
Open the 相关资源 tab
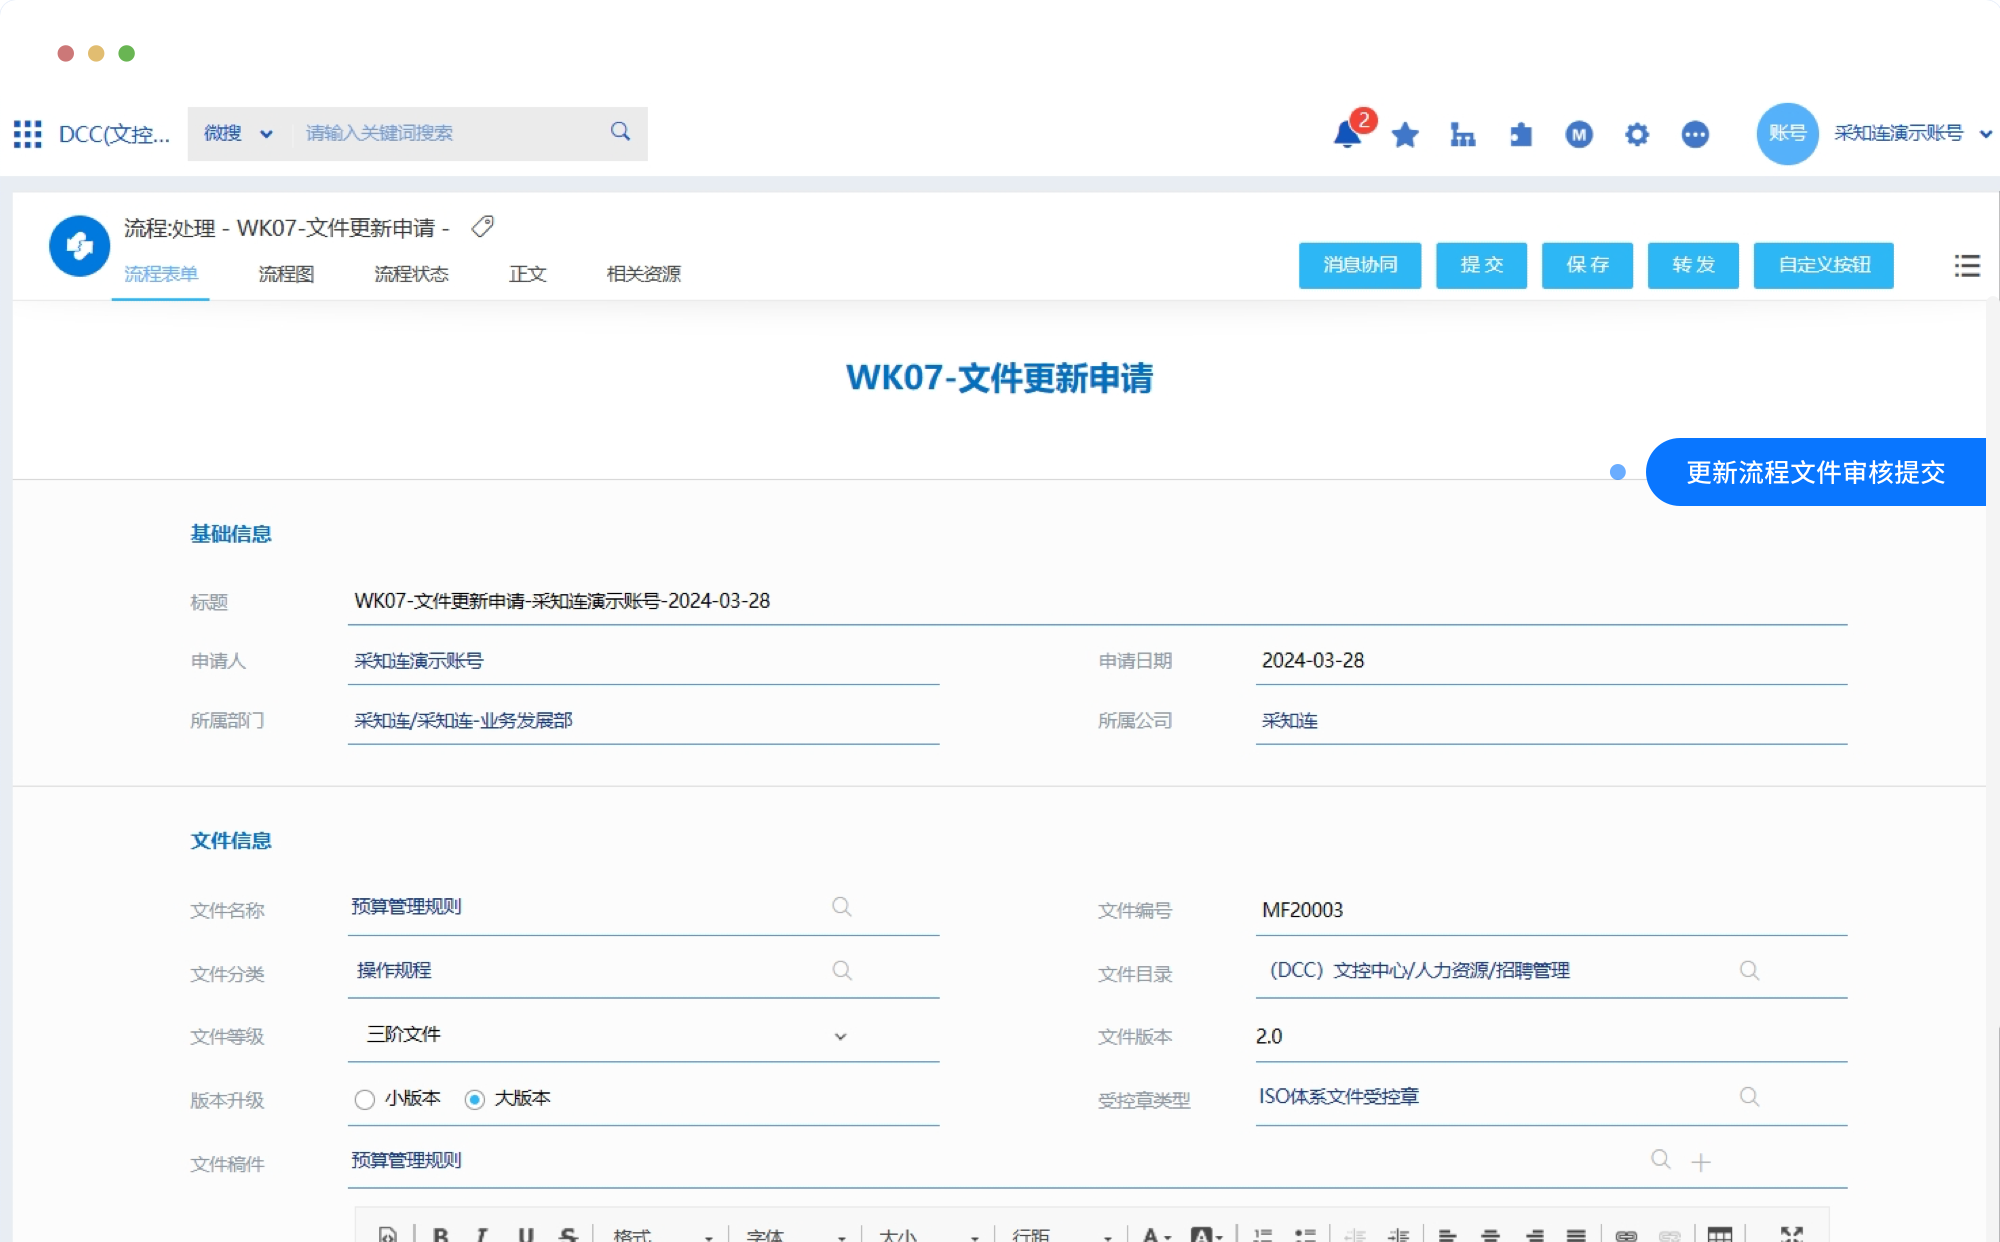click(x=643, y=274)
